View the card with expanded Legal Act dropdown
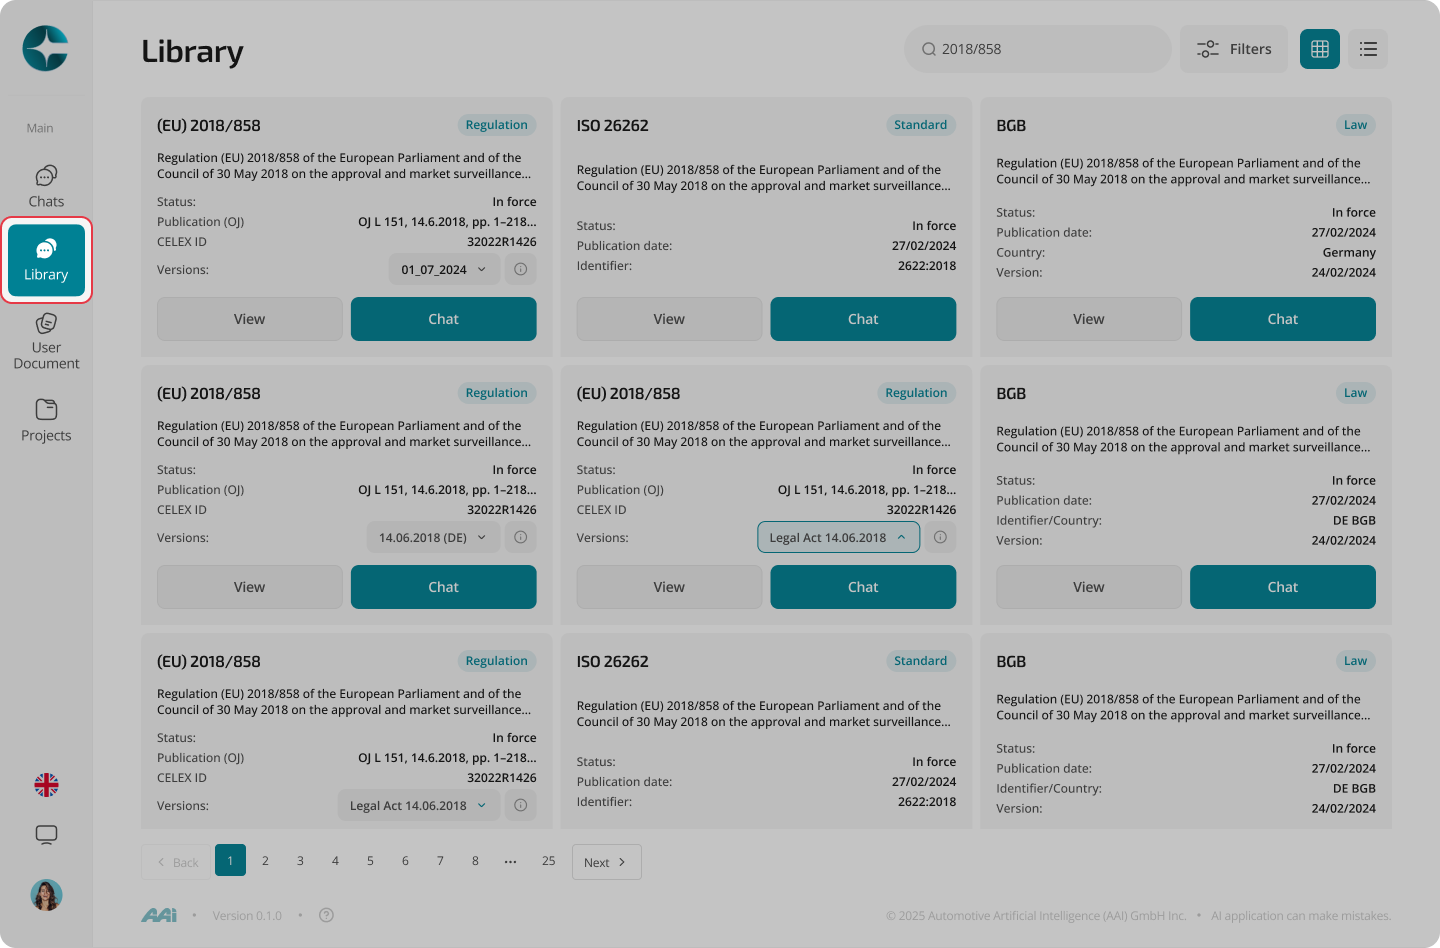Screen dimensions: 1440x948 pos(669,587)
